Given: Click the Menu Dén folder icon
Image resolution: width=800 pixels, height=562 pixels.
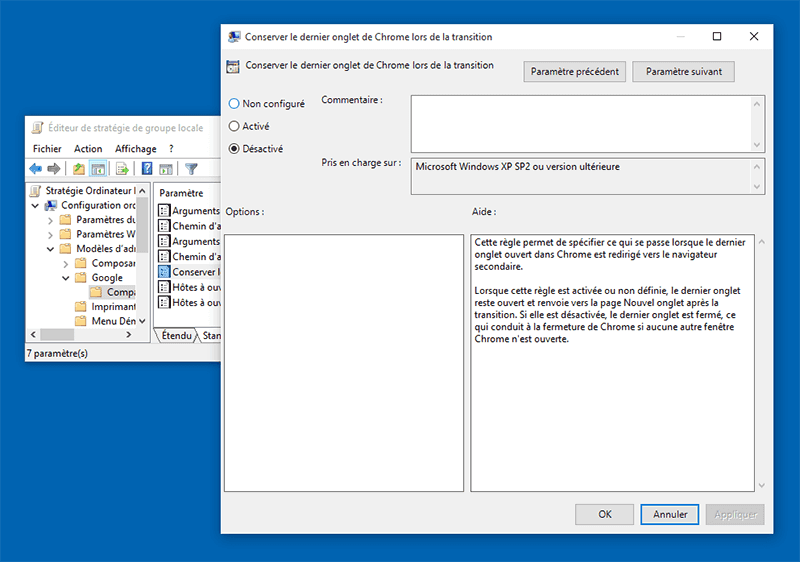Looking at the screenshot, I should click(81, 321).
